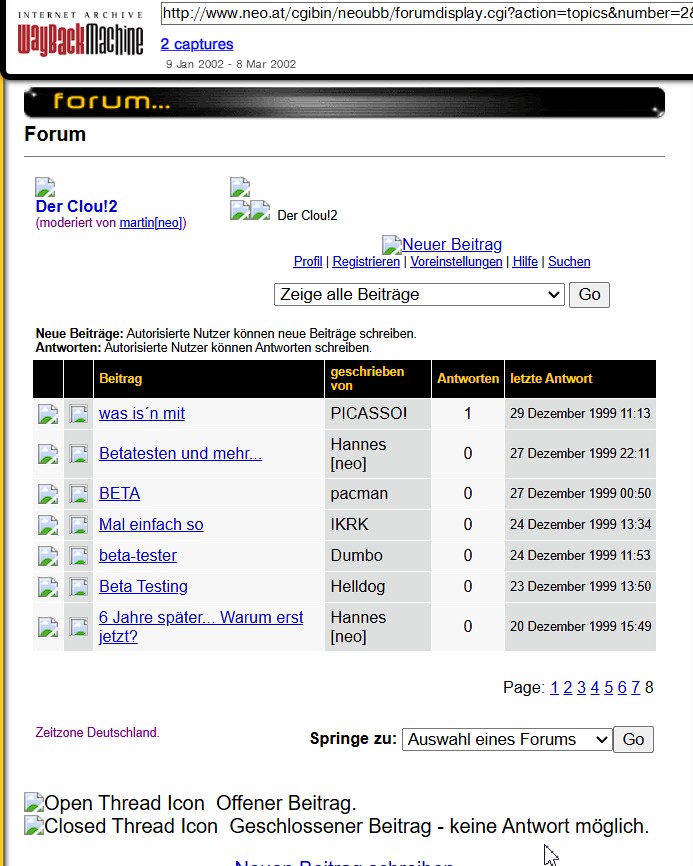Click message icon in 'was is´n mit' row
Image resolution: width=693 pixels, height=866 pixels.
[78, 414]
